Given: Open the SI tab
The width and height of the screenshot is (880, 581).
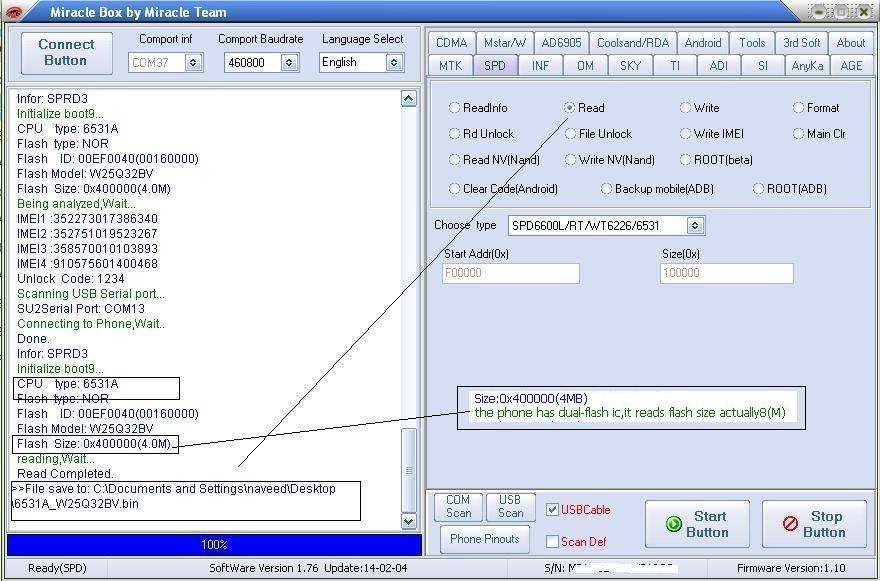Looking at the screenshot, I should (x=762, y=66).
